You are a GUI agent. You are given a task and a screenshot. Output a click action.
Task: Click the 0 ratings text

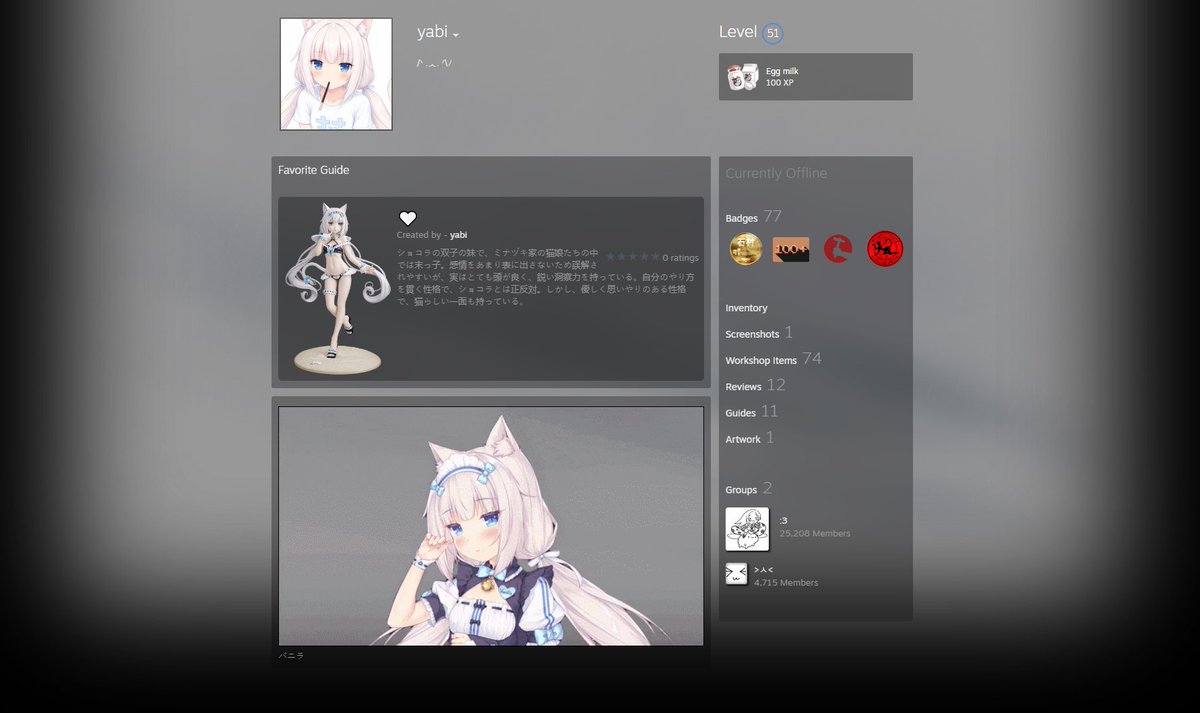[x=681, y=257]
